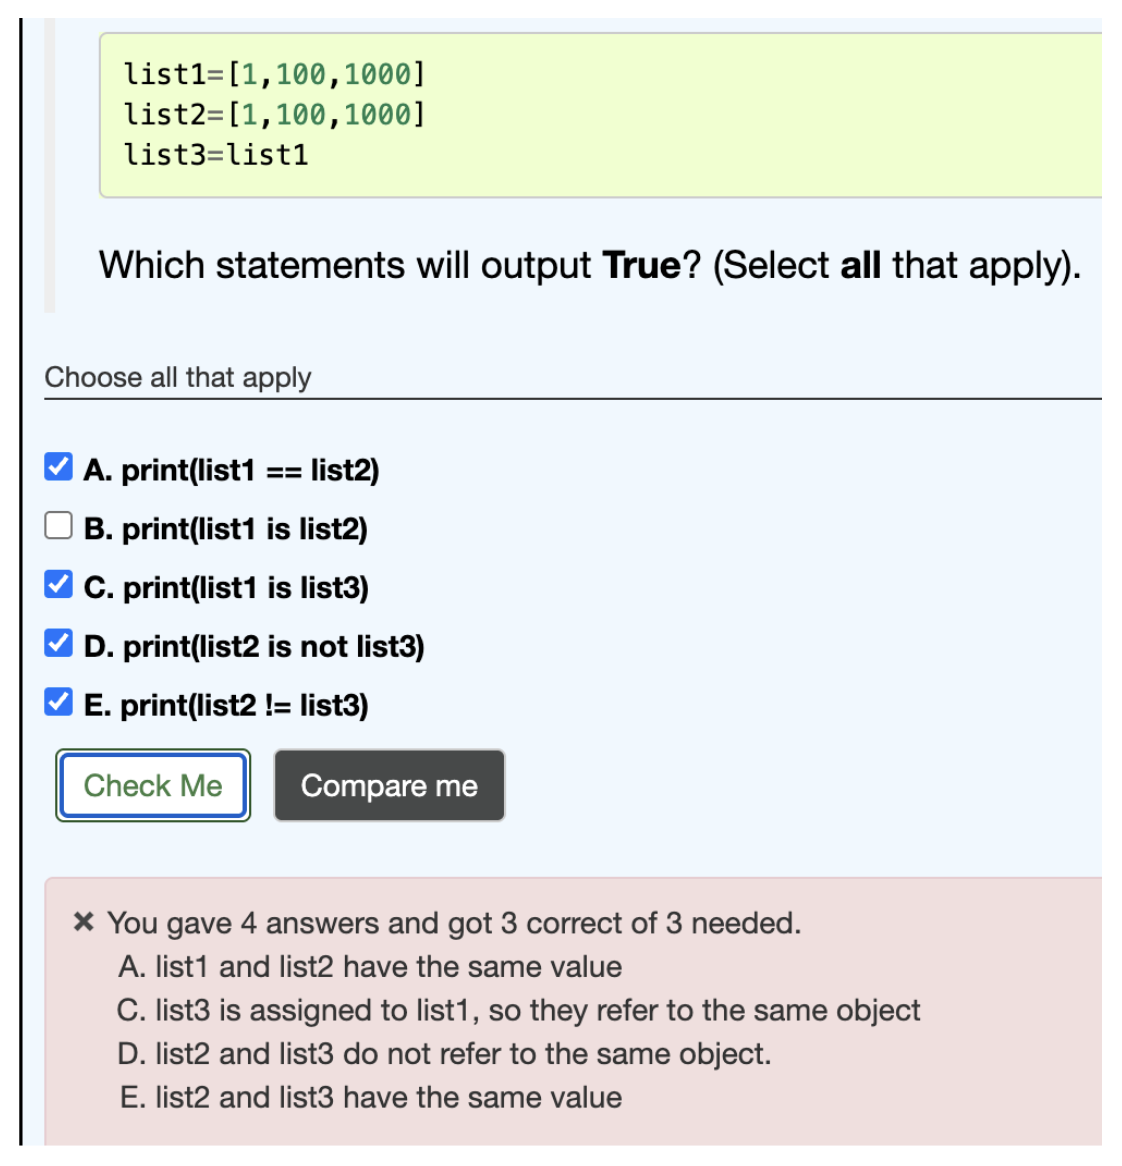This screenshot has height=1166, width=1122.
Task: Click the label text print(list2 != list3)
Action: (x=245, y=706)
